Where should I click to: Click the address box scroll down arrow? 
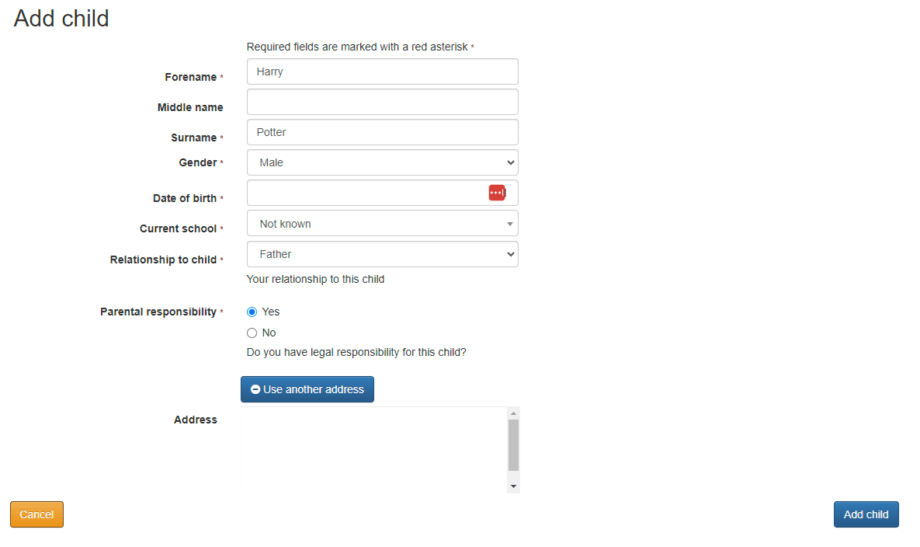pyautogui.click(x=513, y=486)
